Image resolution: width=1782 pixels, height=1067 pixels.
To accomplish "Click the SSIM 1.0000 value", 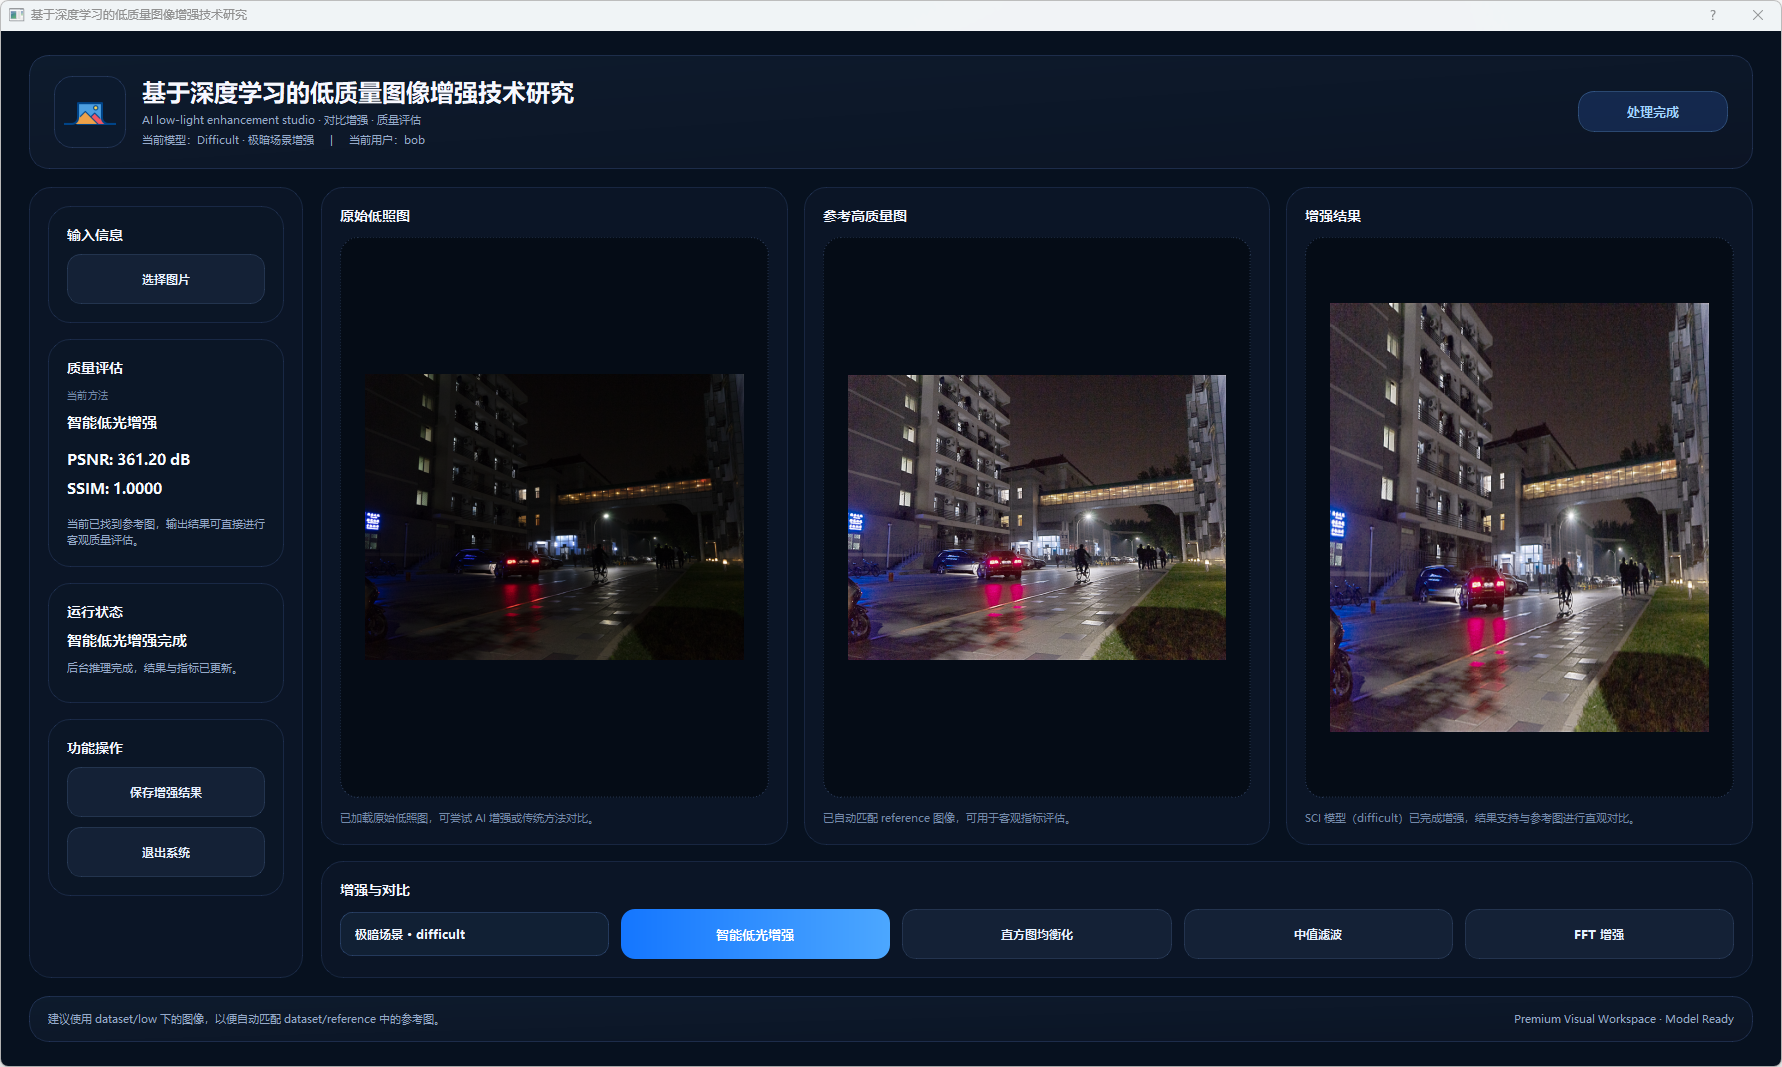I will pyautogui.click(x=114, y=489).
